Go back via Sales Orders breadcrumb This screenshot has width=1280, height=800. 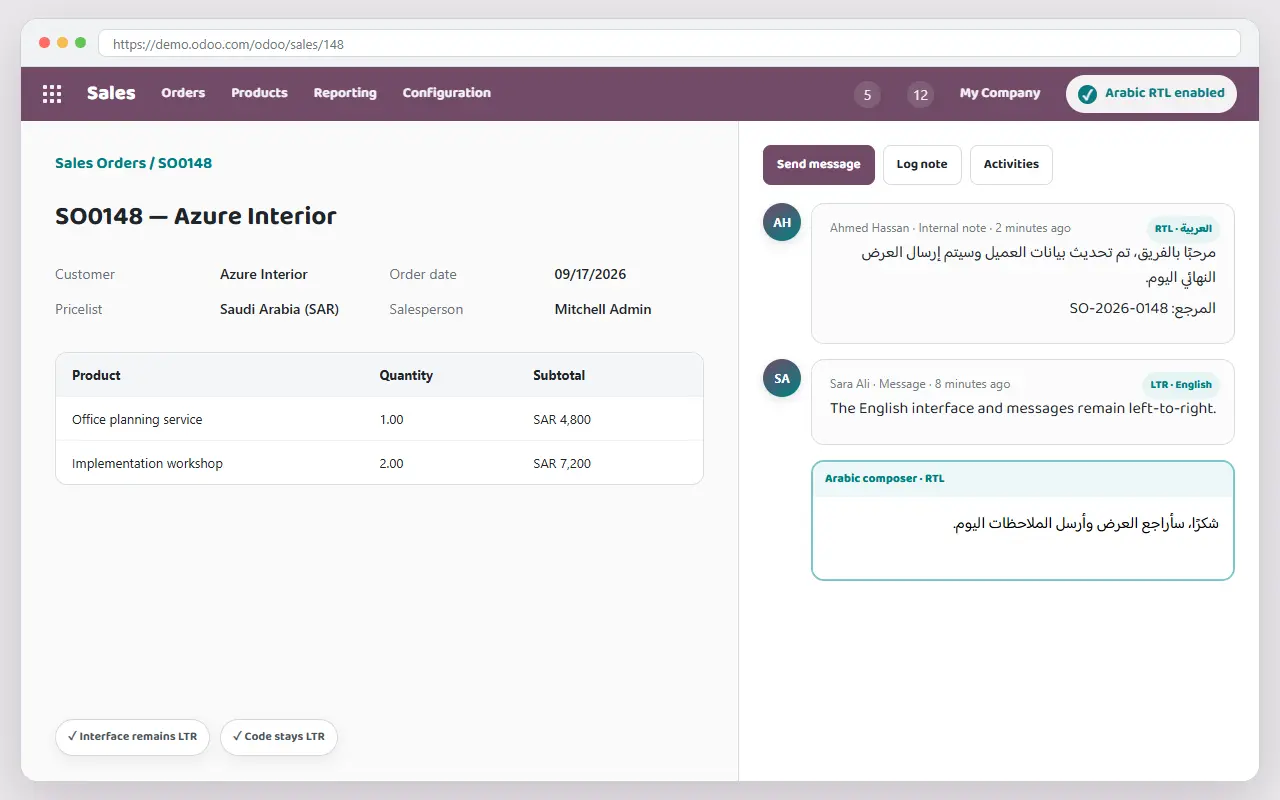pyautogui.click(x=100, y=163)
